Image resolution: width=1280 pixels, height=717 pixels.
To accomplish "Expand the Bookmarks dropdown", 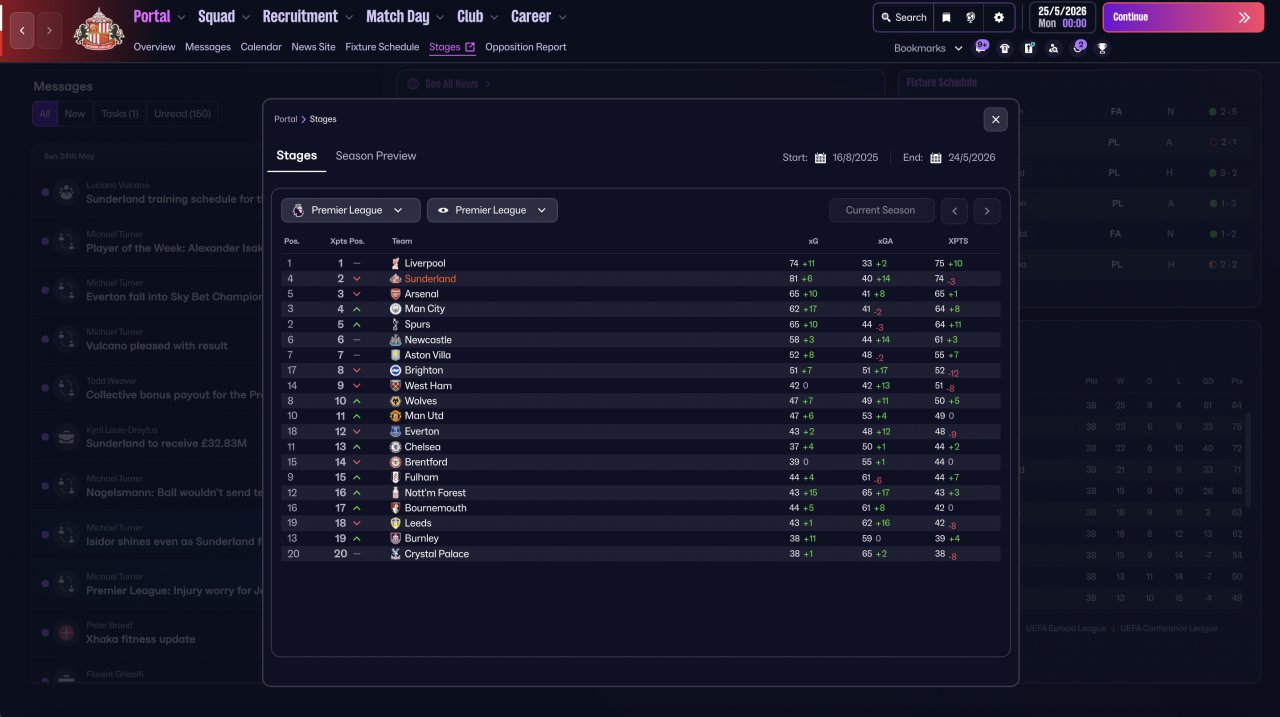I will tap(929, 48).
